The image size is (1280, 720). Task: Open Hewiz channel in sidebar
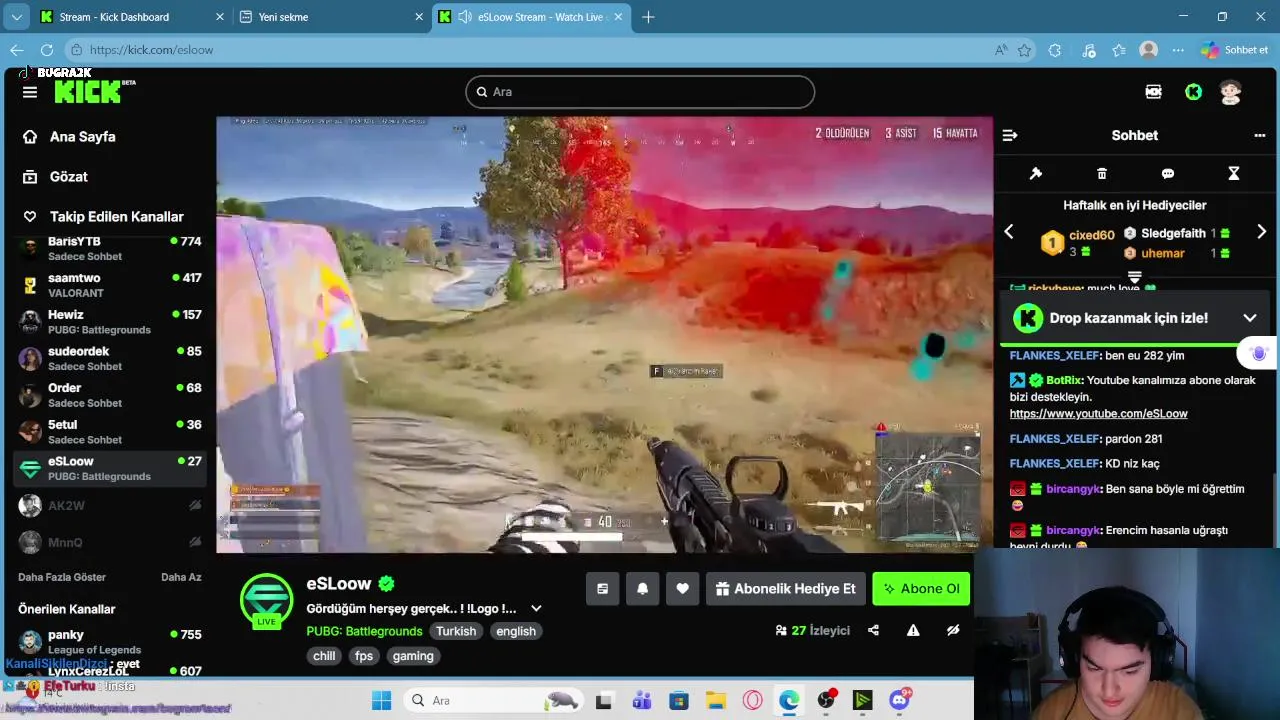[110, 322]
